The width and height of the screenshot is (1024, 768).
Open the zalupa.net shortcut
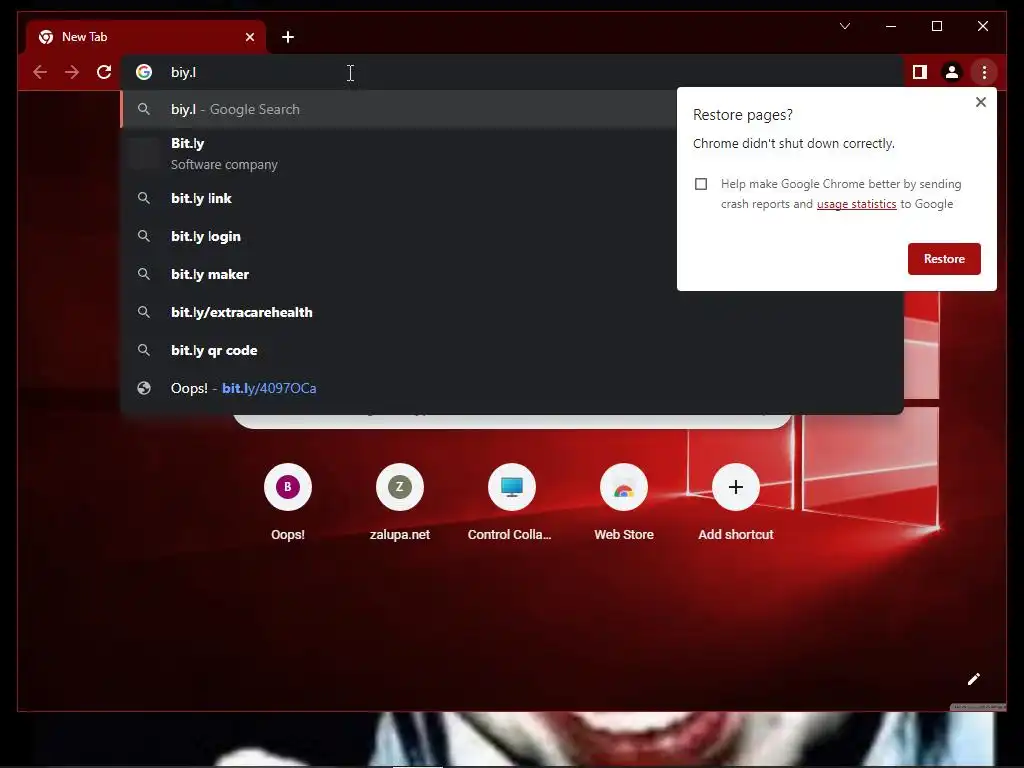[400, 502]
